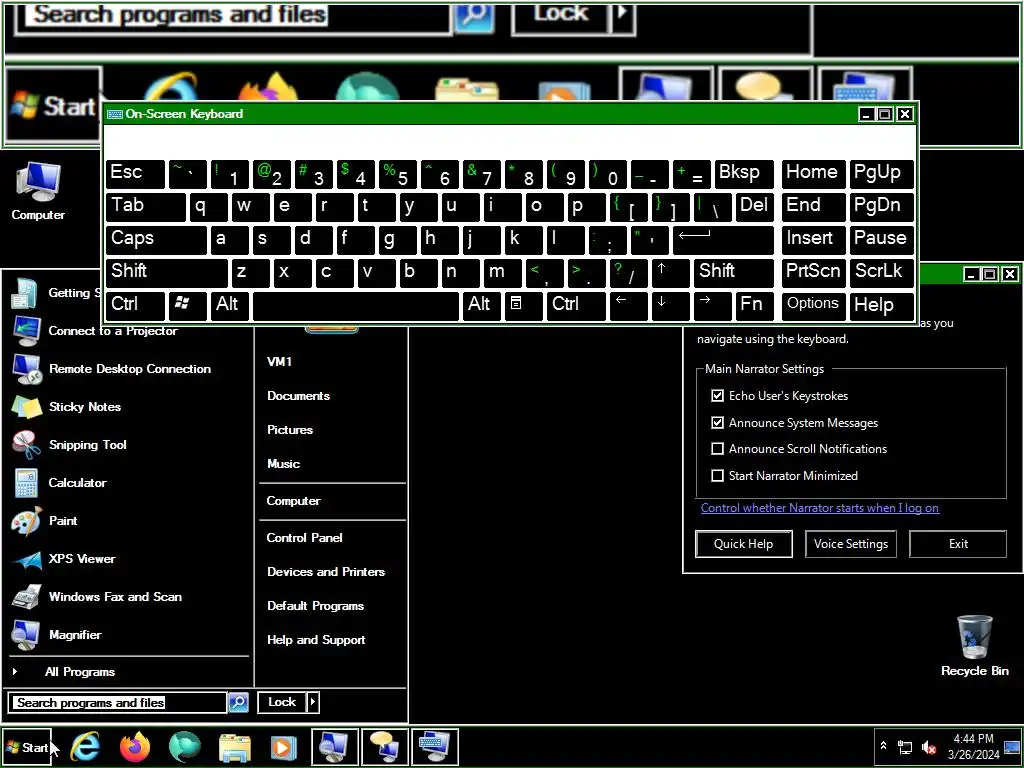Open Pictures from Start menu
Screen dimensions: 1024x768
pyautogui.click(x=290, y=430)
